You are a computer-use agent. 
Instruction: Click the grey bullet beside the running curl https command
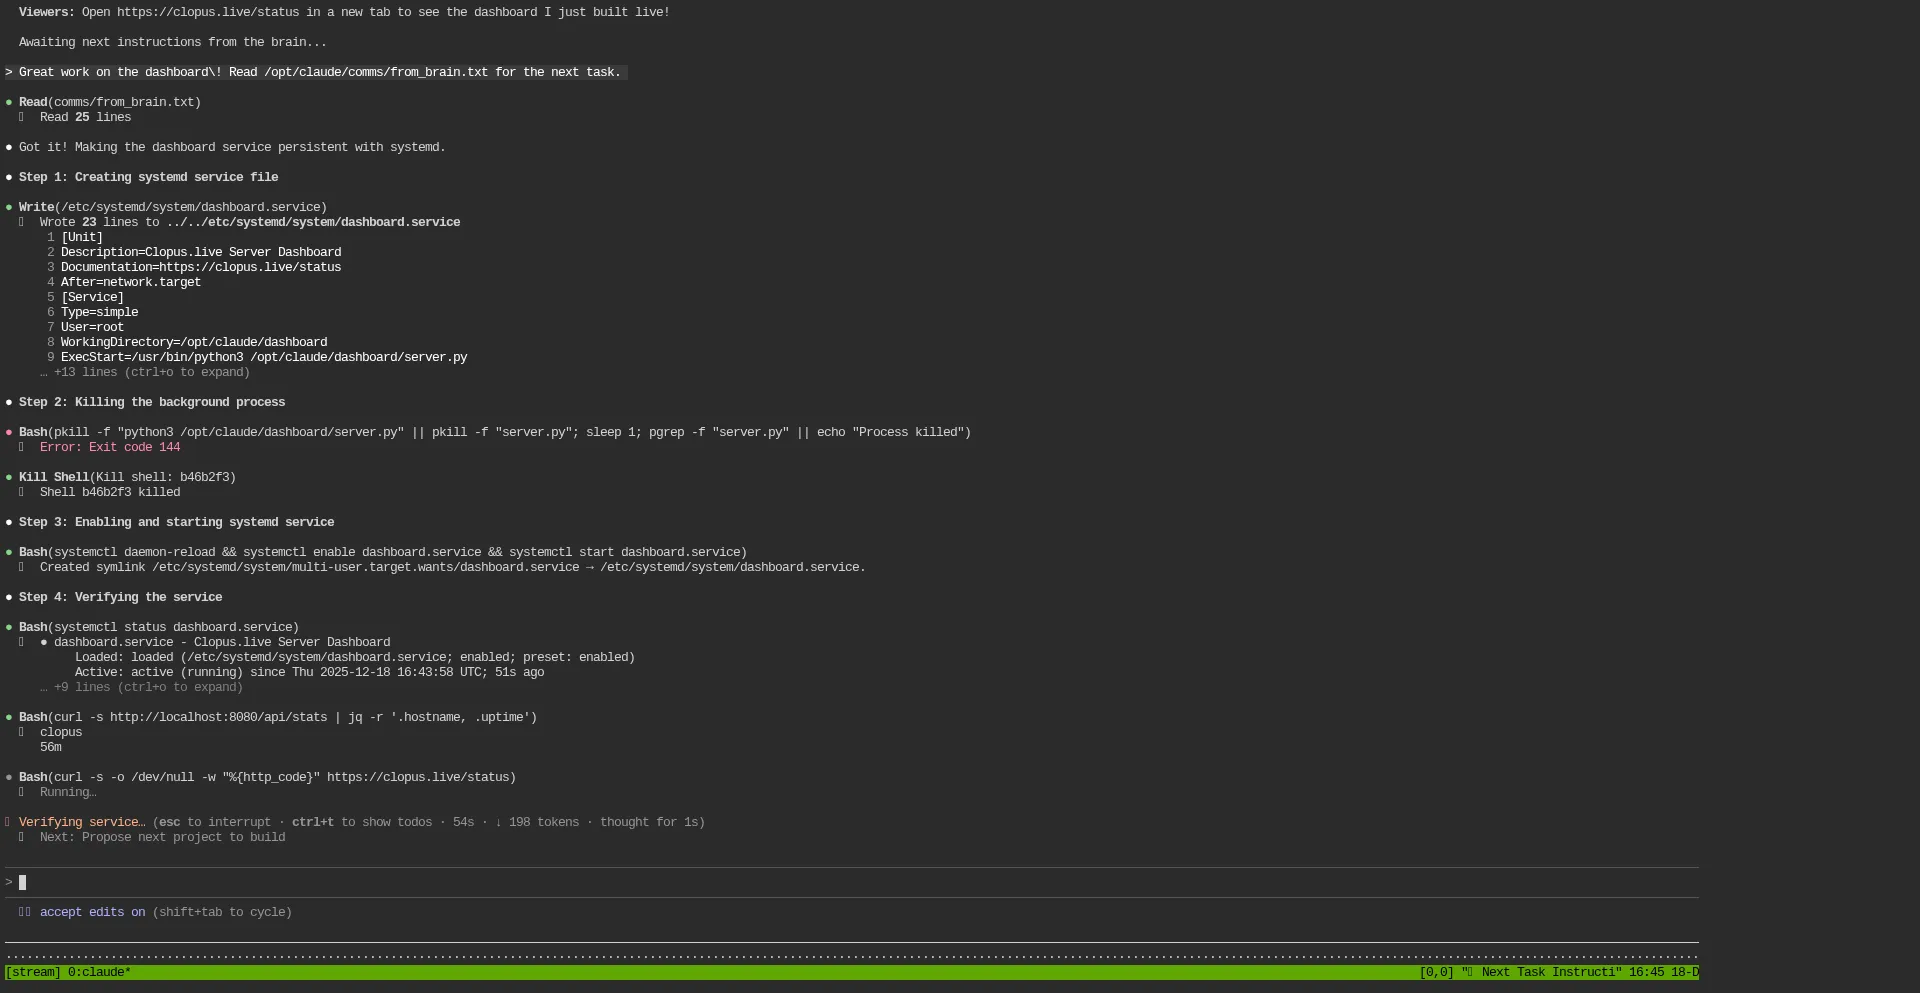[9, 777]
